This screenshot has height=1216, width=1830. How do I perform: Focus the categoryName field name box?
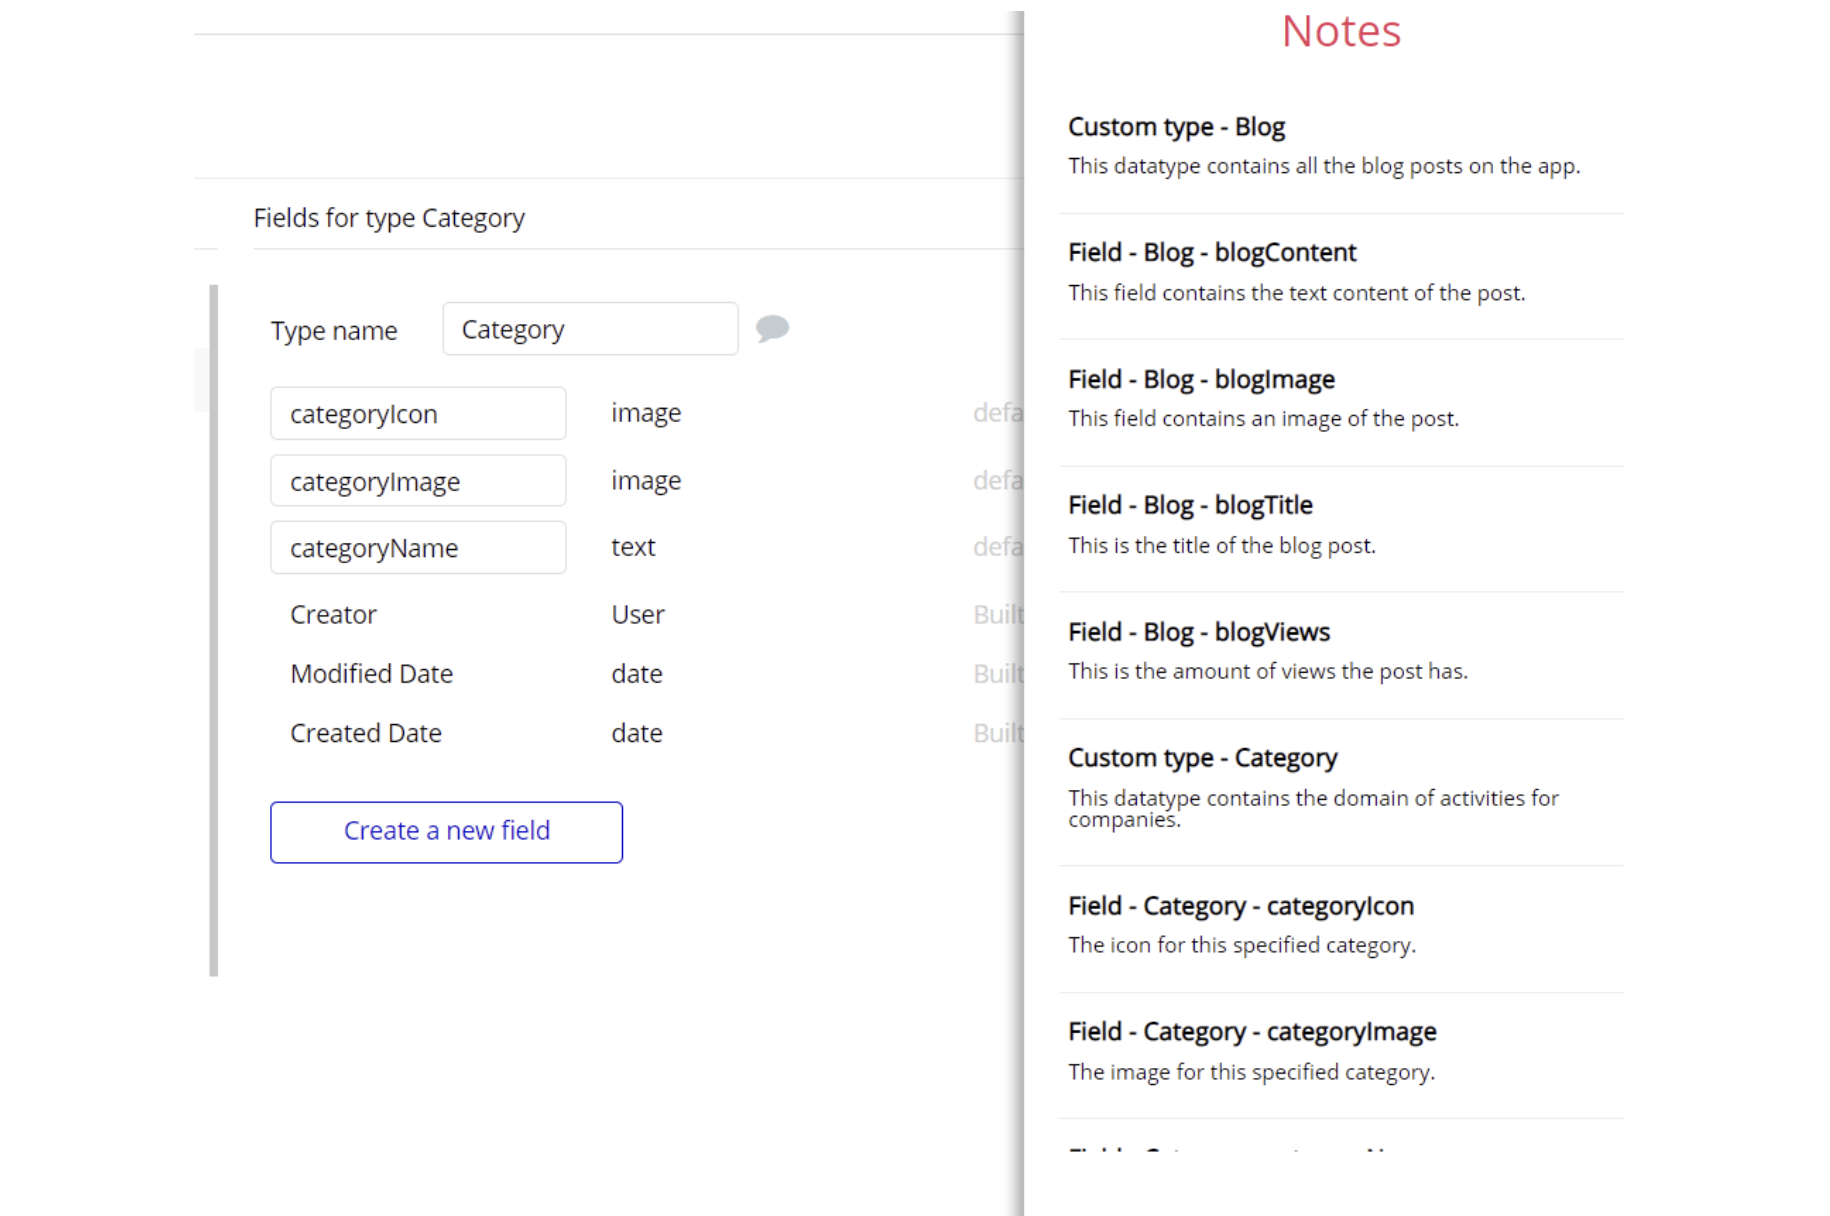tap(418, 548)
